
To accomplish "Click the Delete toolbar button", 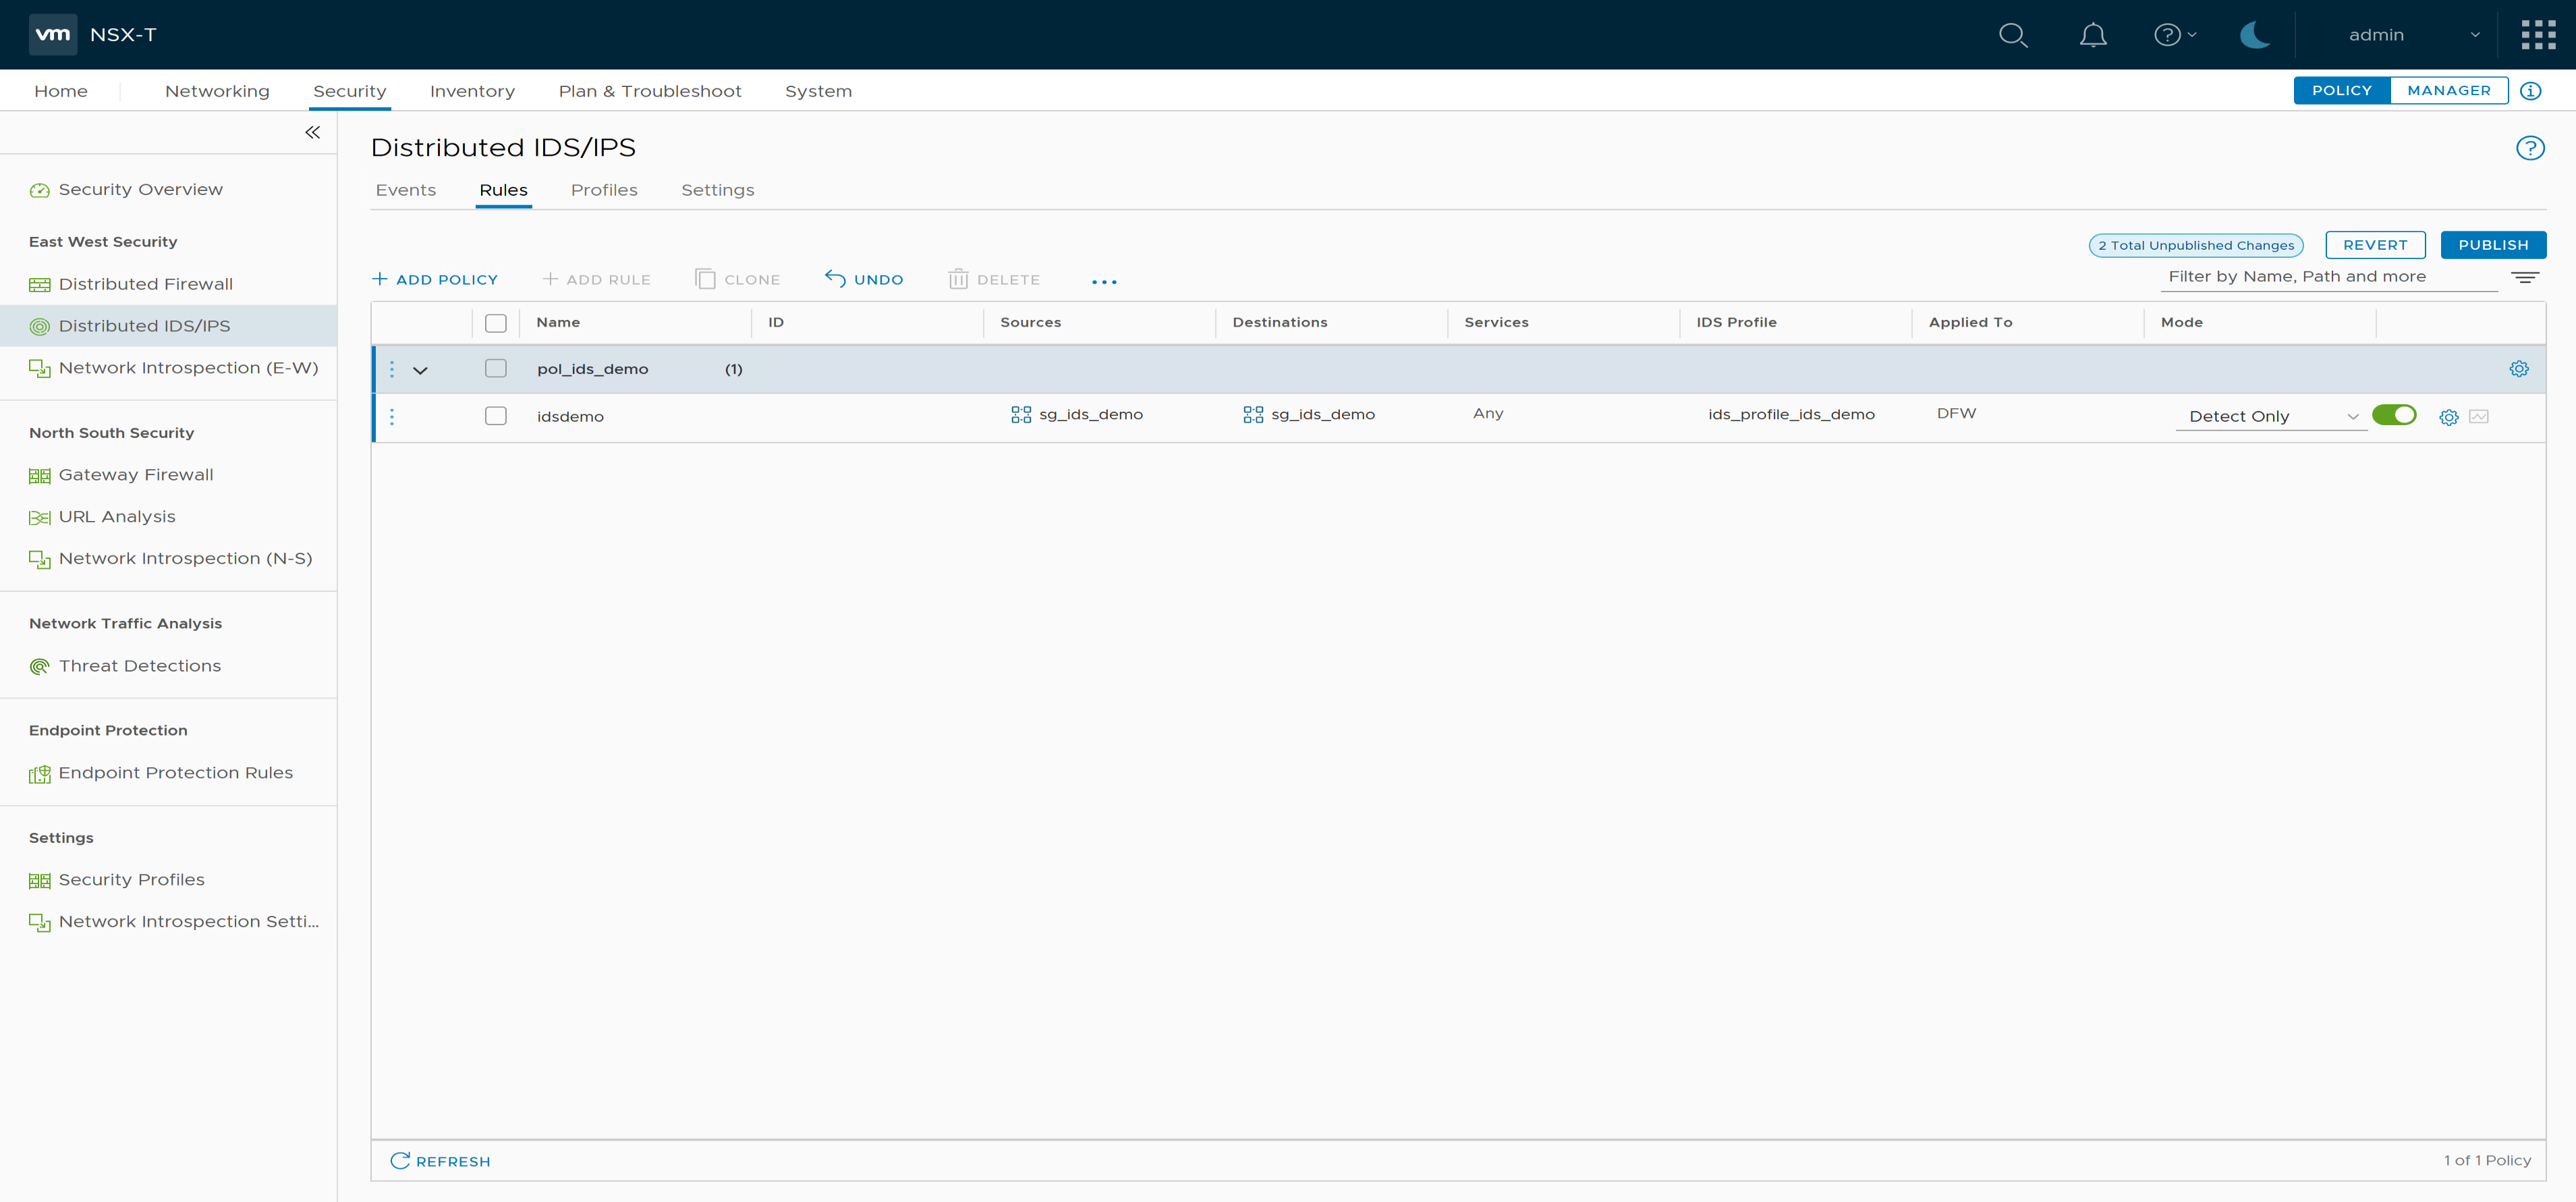I will coord(994,280).
